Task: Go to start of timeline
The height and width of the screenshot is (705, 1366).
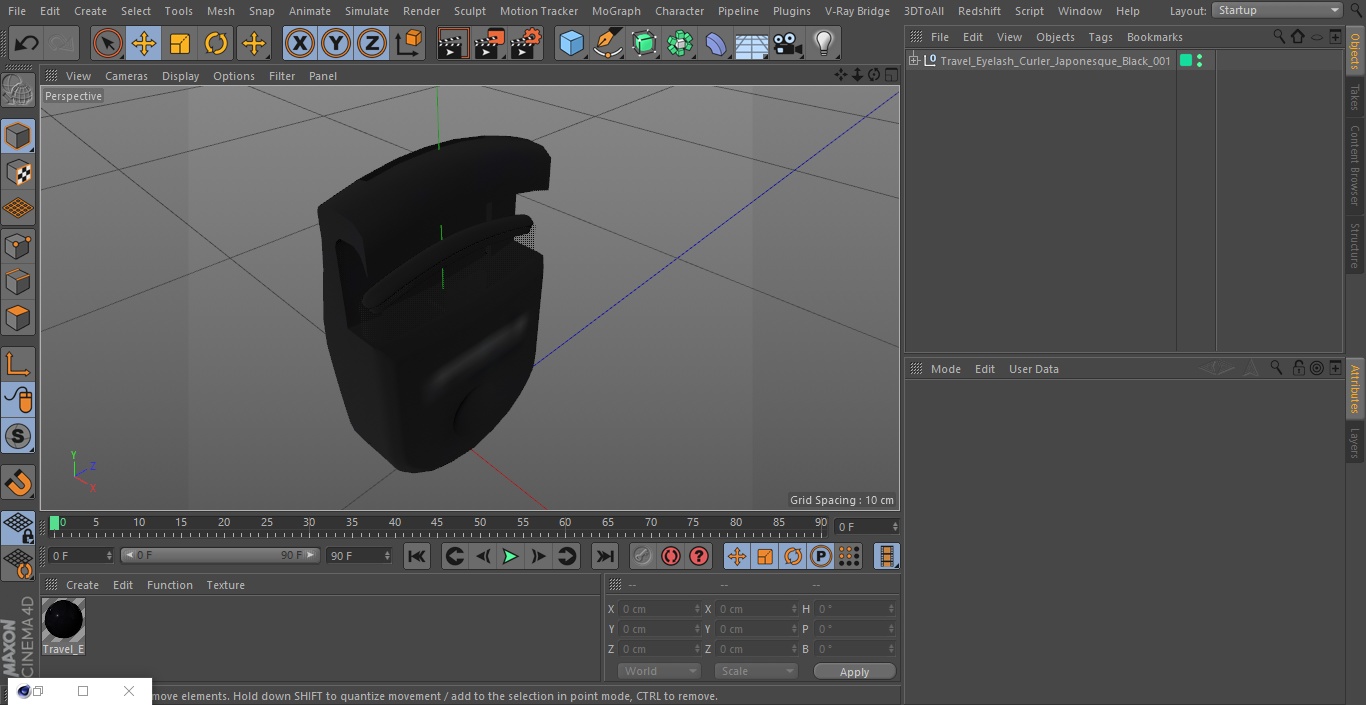Action: [417, 556]
